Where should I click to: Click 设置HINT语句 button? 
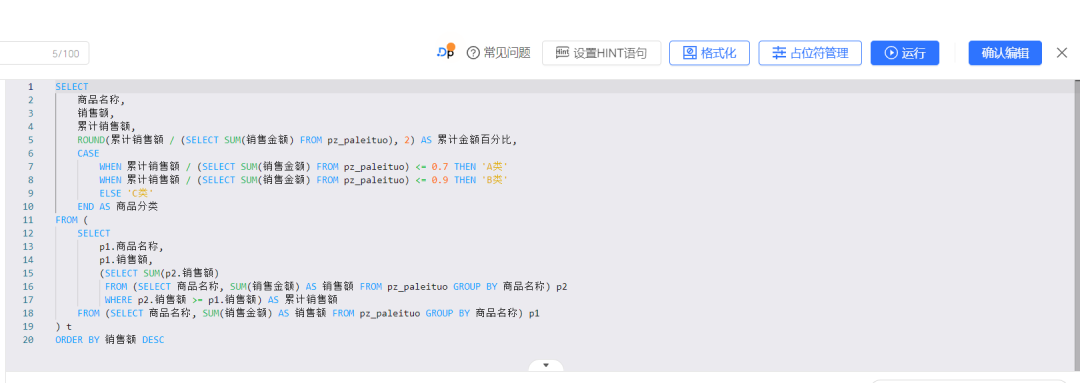pyautogui.click(x=601, y=53)
